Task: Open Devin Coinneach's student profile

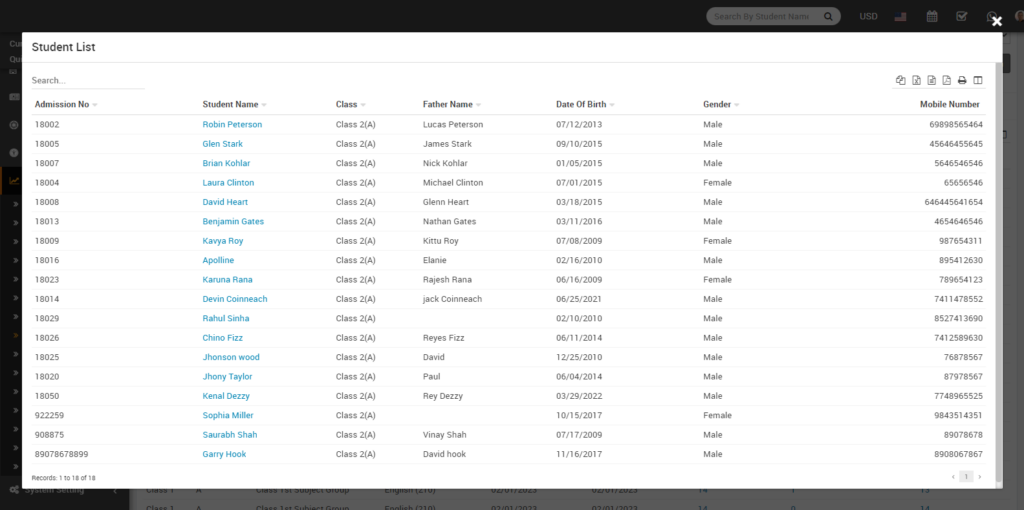Action: (x=235, y=299)
